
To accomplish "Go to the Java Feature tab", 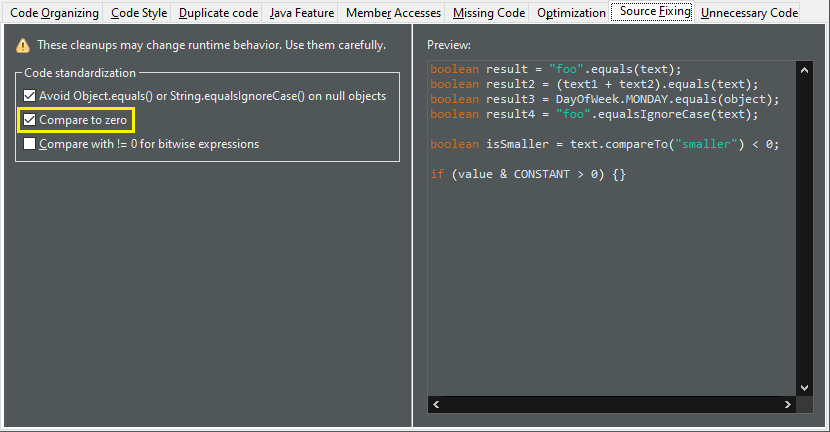I will coord(302,13).
